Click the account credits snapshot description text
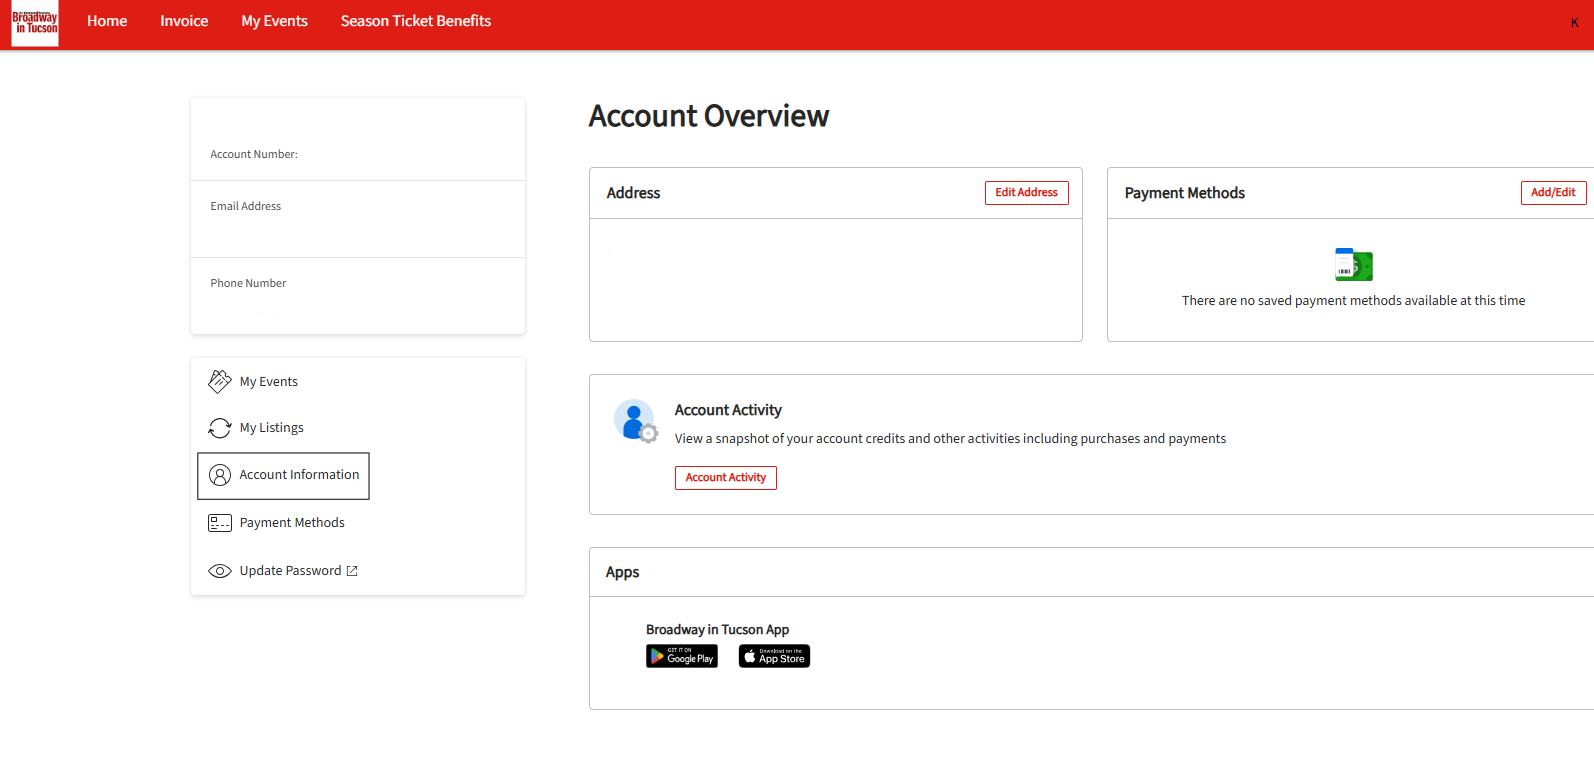1594x761 pixels. point(950,438)
